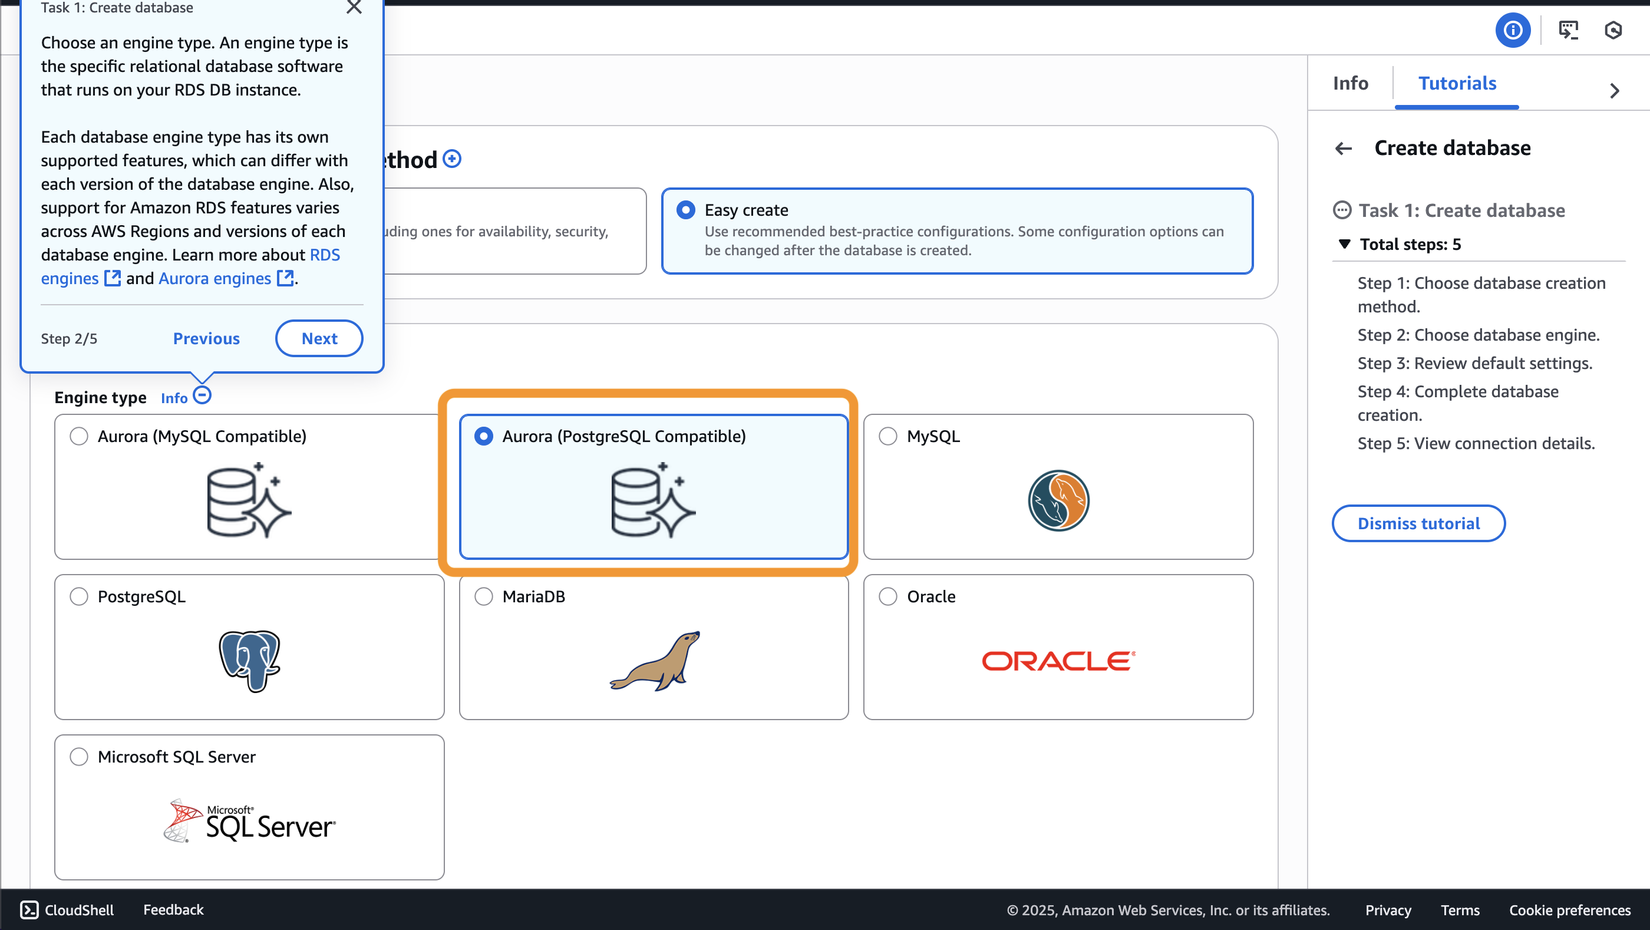Click the Dismiss tutorial button
The image size is (1650, 930).
[x=1418, y=523]
